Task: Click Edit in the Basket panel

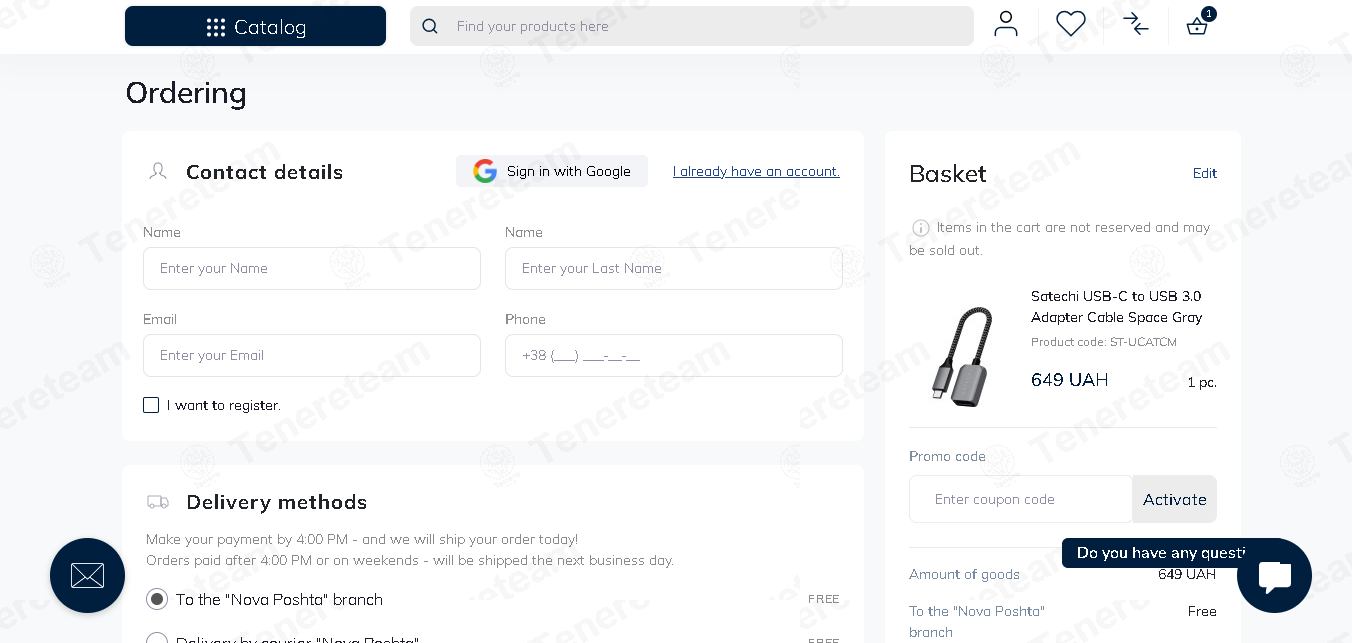Action: [x=1205, y=173]
